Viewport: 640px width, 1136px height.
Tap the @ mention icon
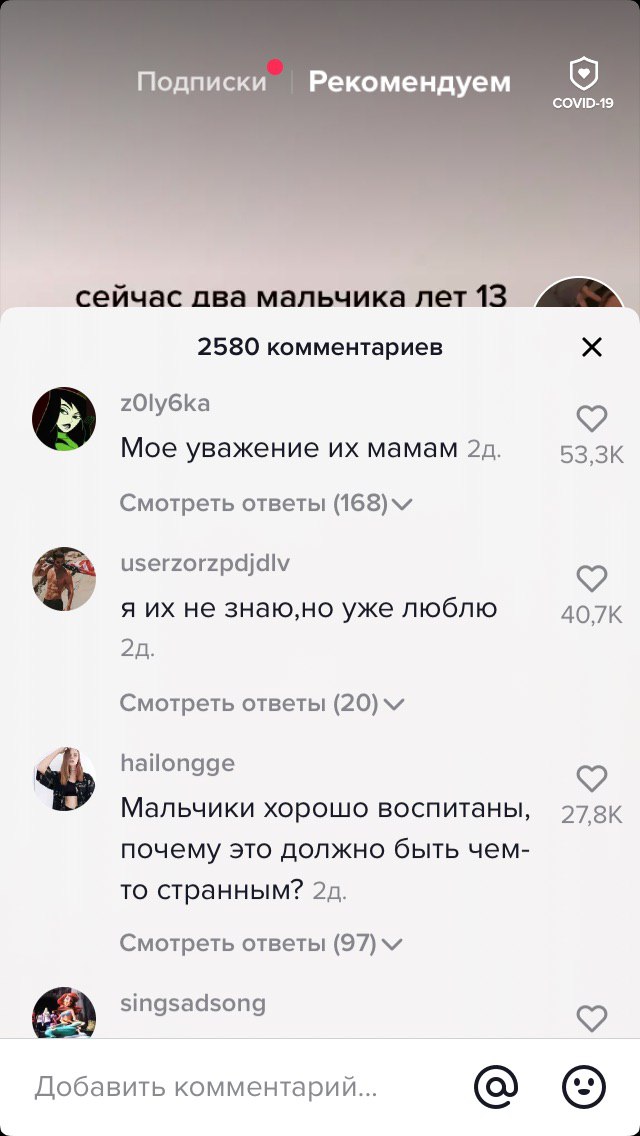click(496, 1086)
